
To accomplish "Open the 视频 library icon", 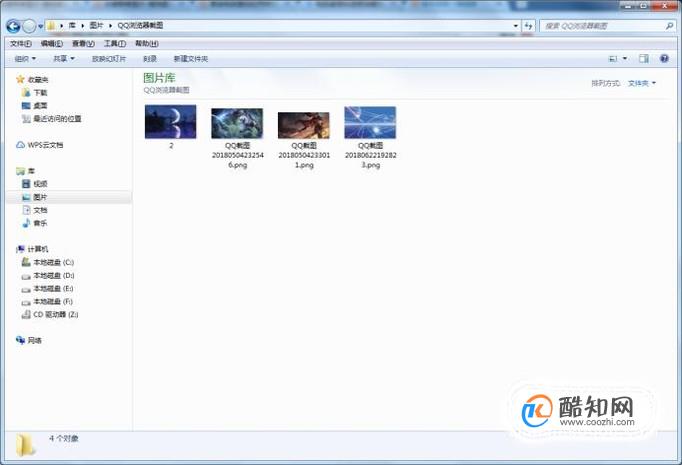I will [x=26, y=184].
